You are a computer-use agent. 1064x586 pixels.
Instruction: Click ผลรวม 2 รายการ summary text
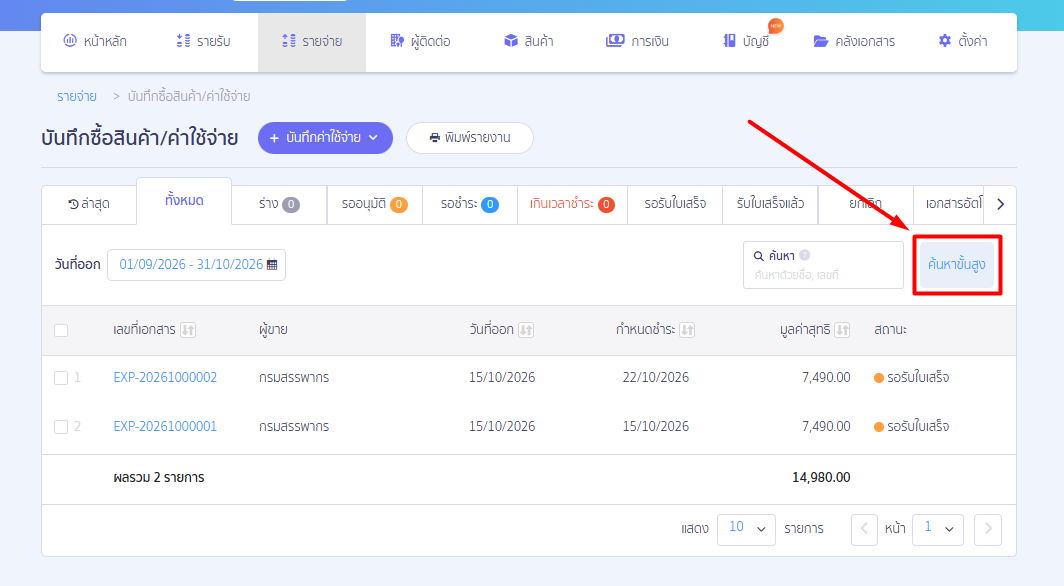(159, 477)
